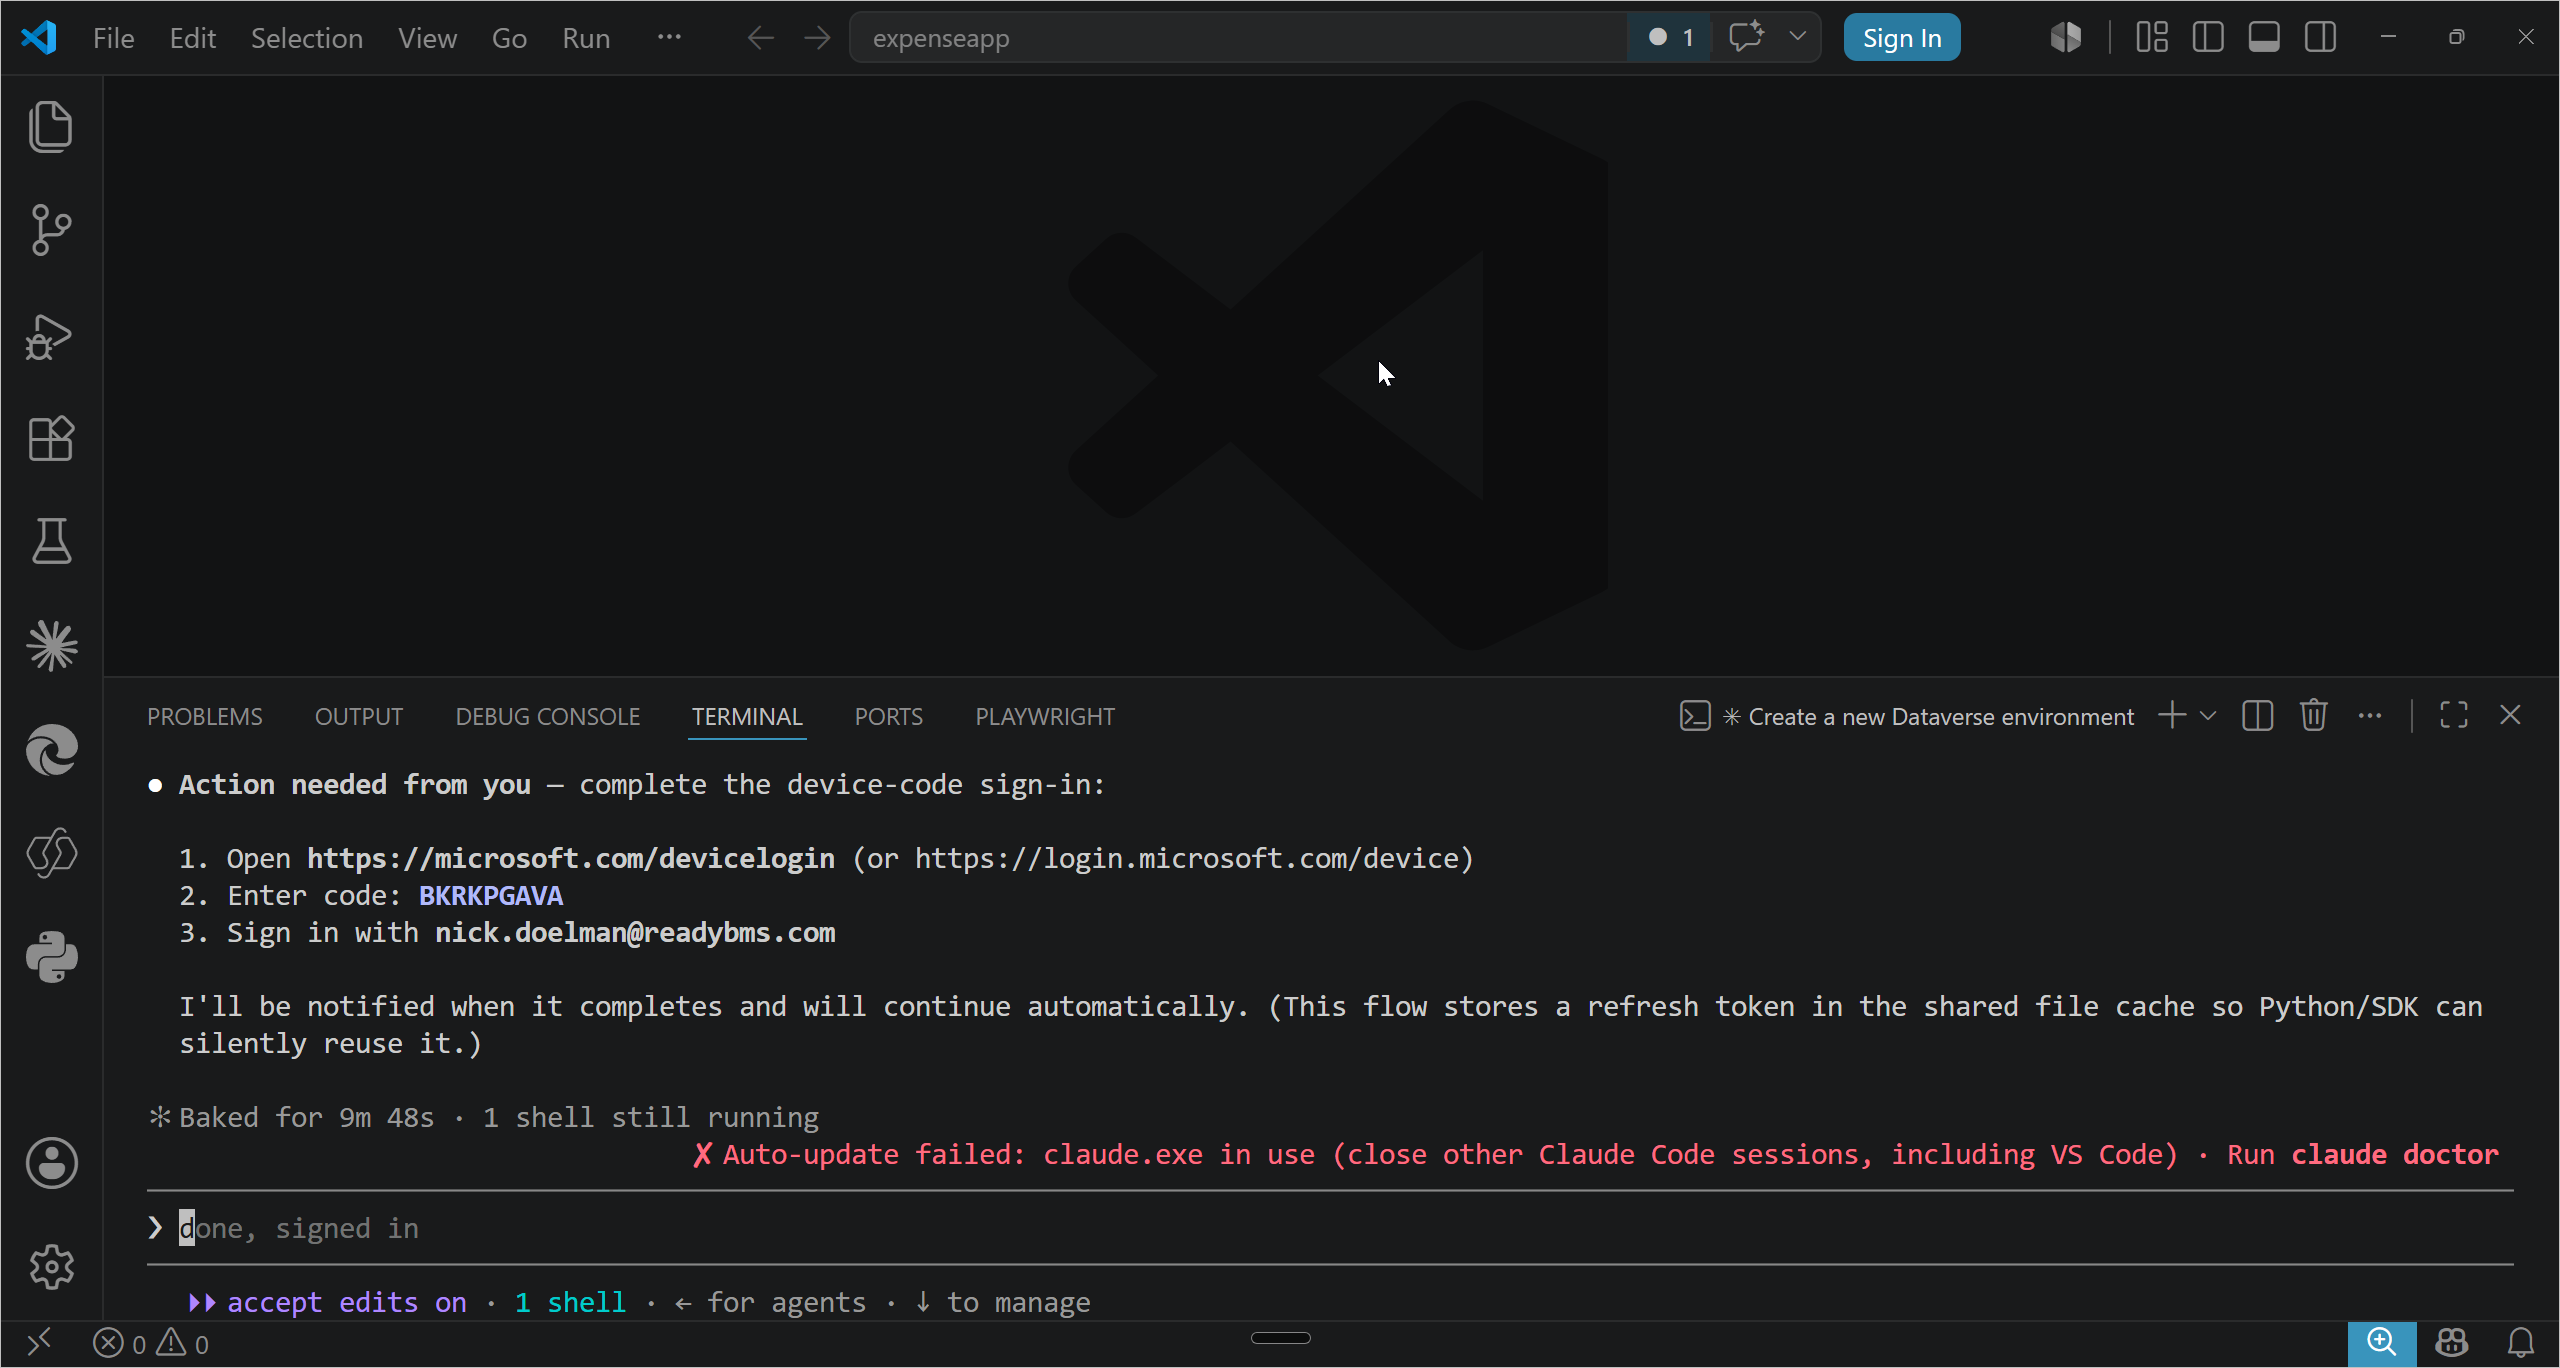The width and height of the screenshot is (2560, 1368).
Task: Expand the chat dropdown arrow in title bar
Action: click(x=1797, y=37)
